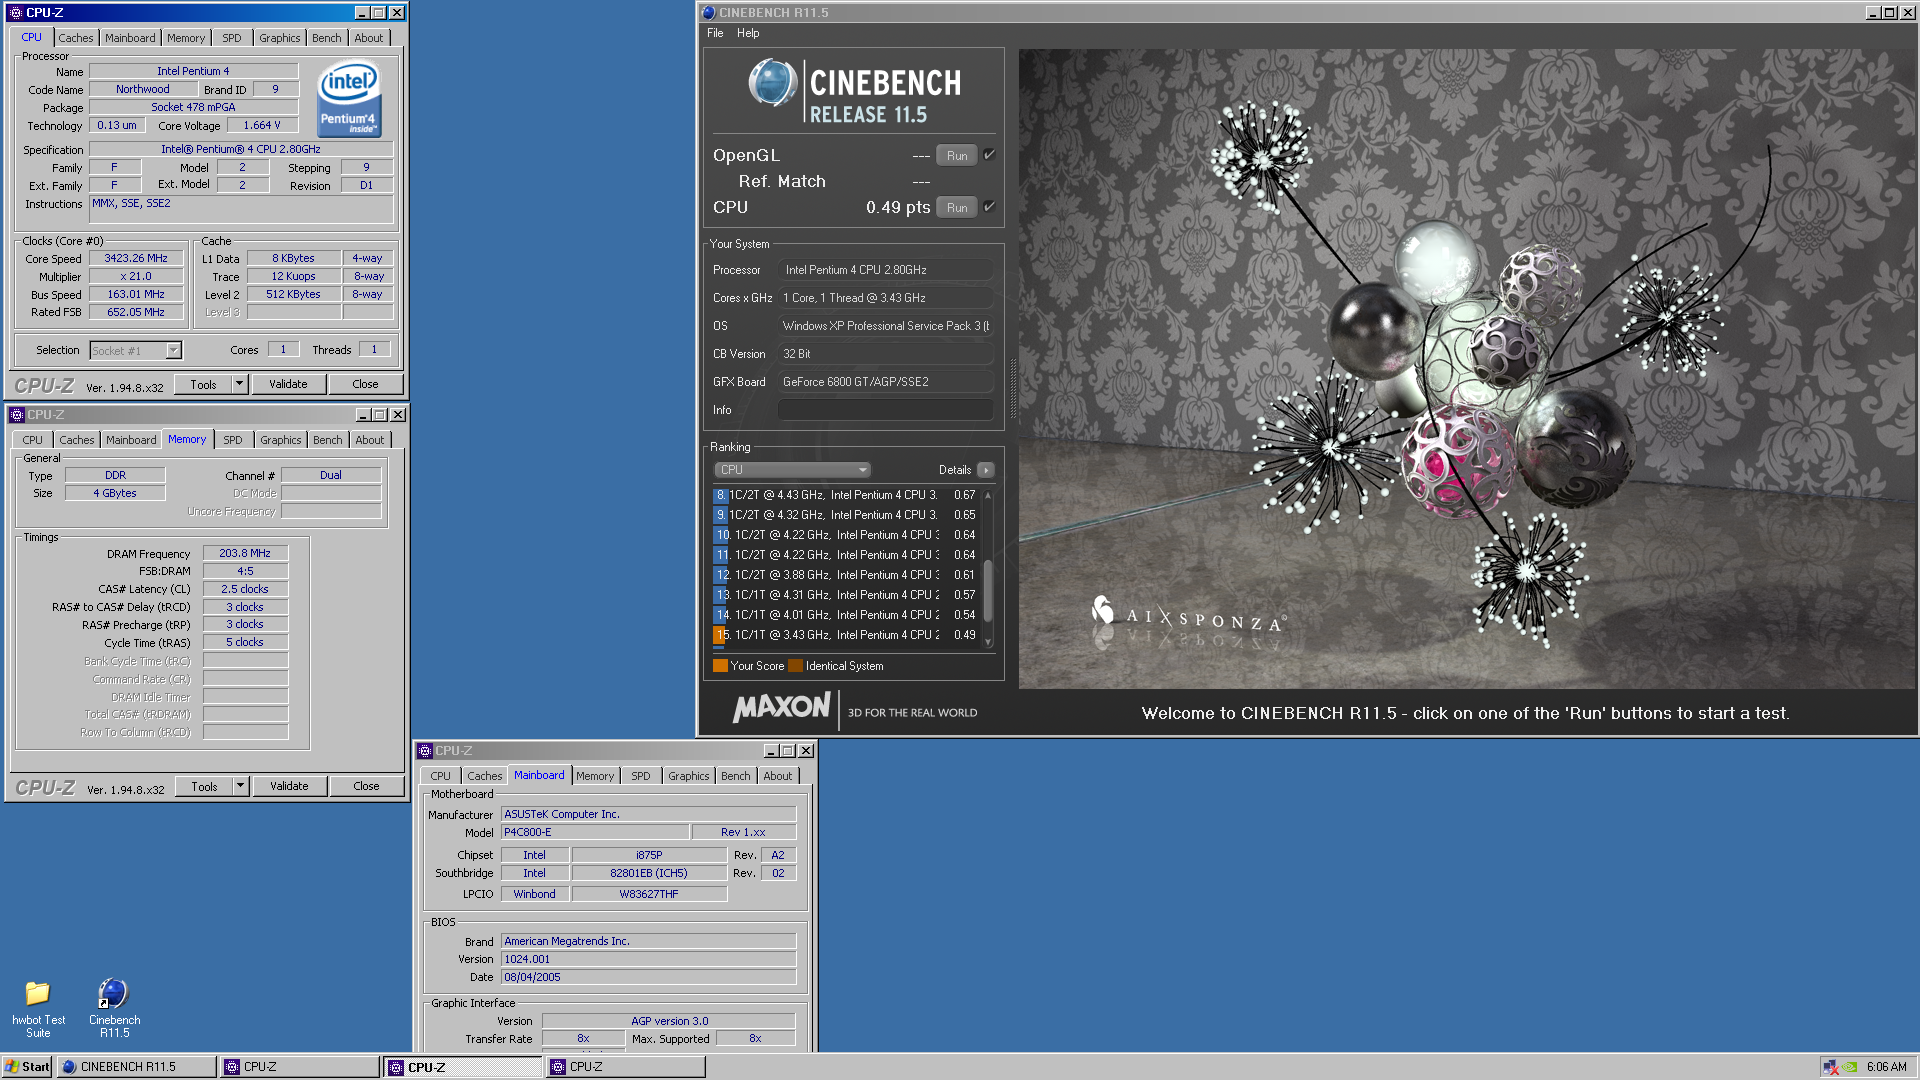Viewport: 1920px width, 1080px height.
Task: Open the Ranking CPU dropdown
Action: [792, 470]
